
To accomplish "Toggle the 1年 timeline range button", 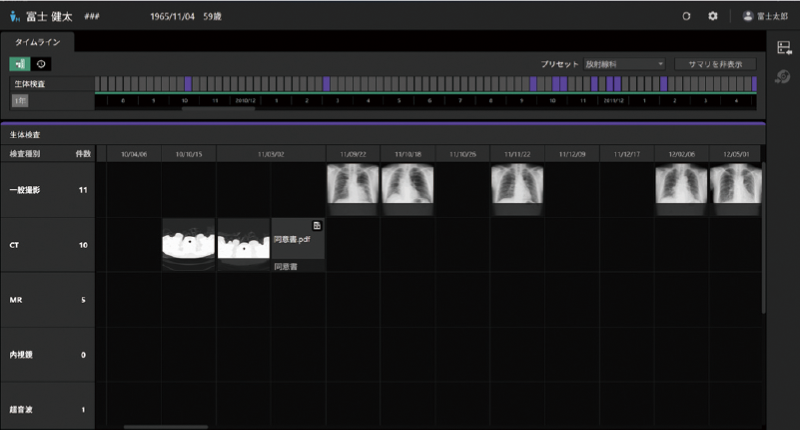I will click(20, 100).
